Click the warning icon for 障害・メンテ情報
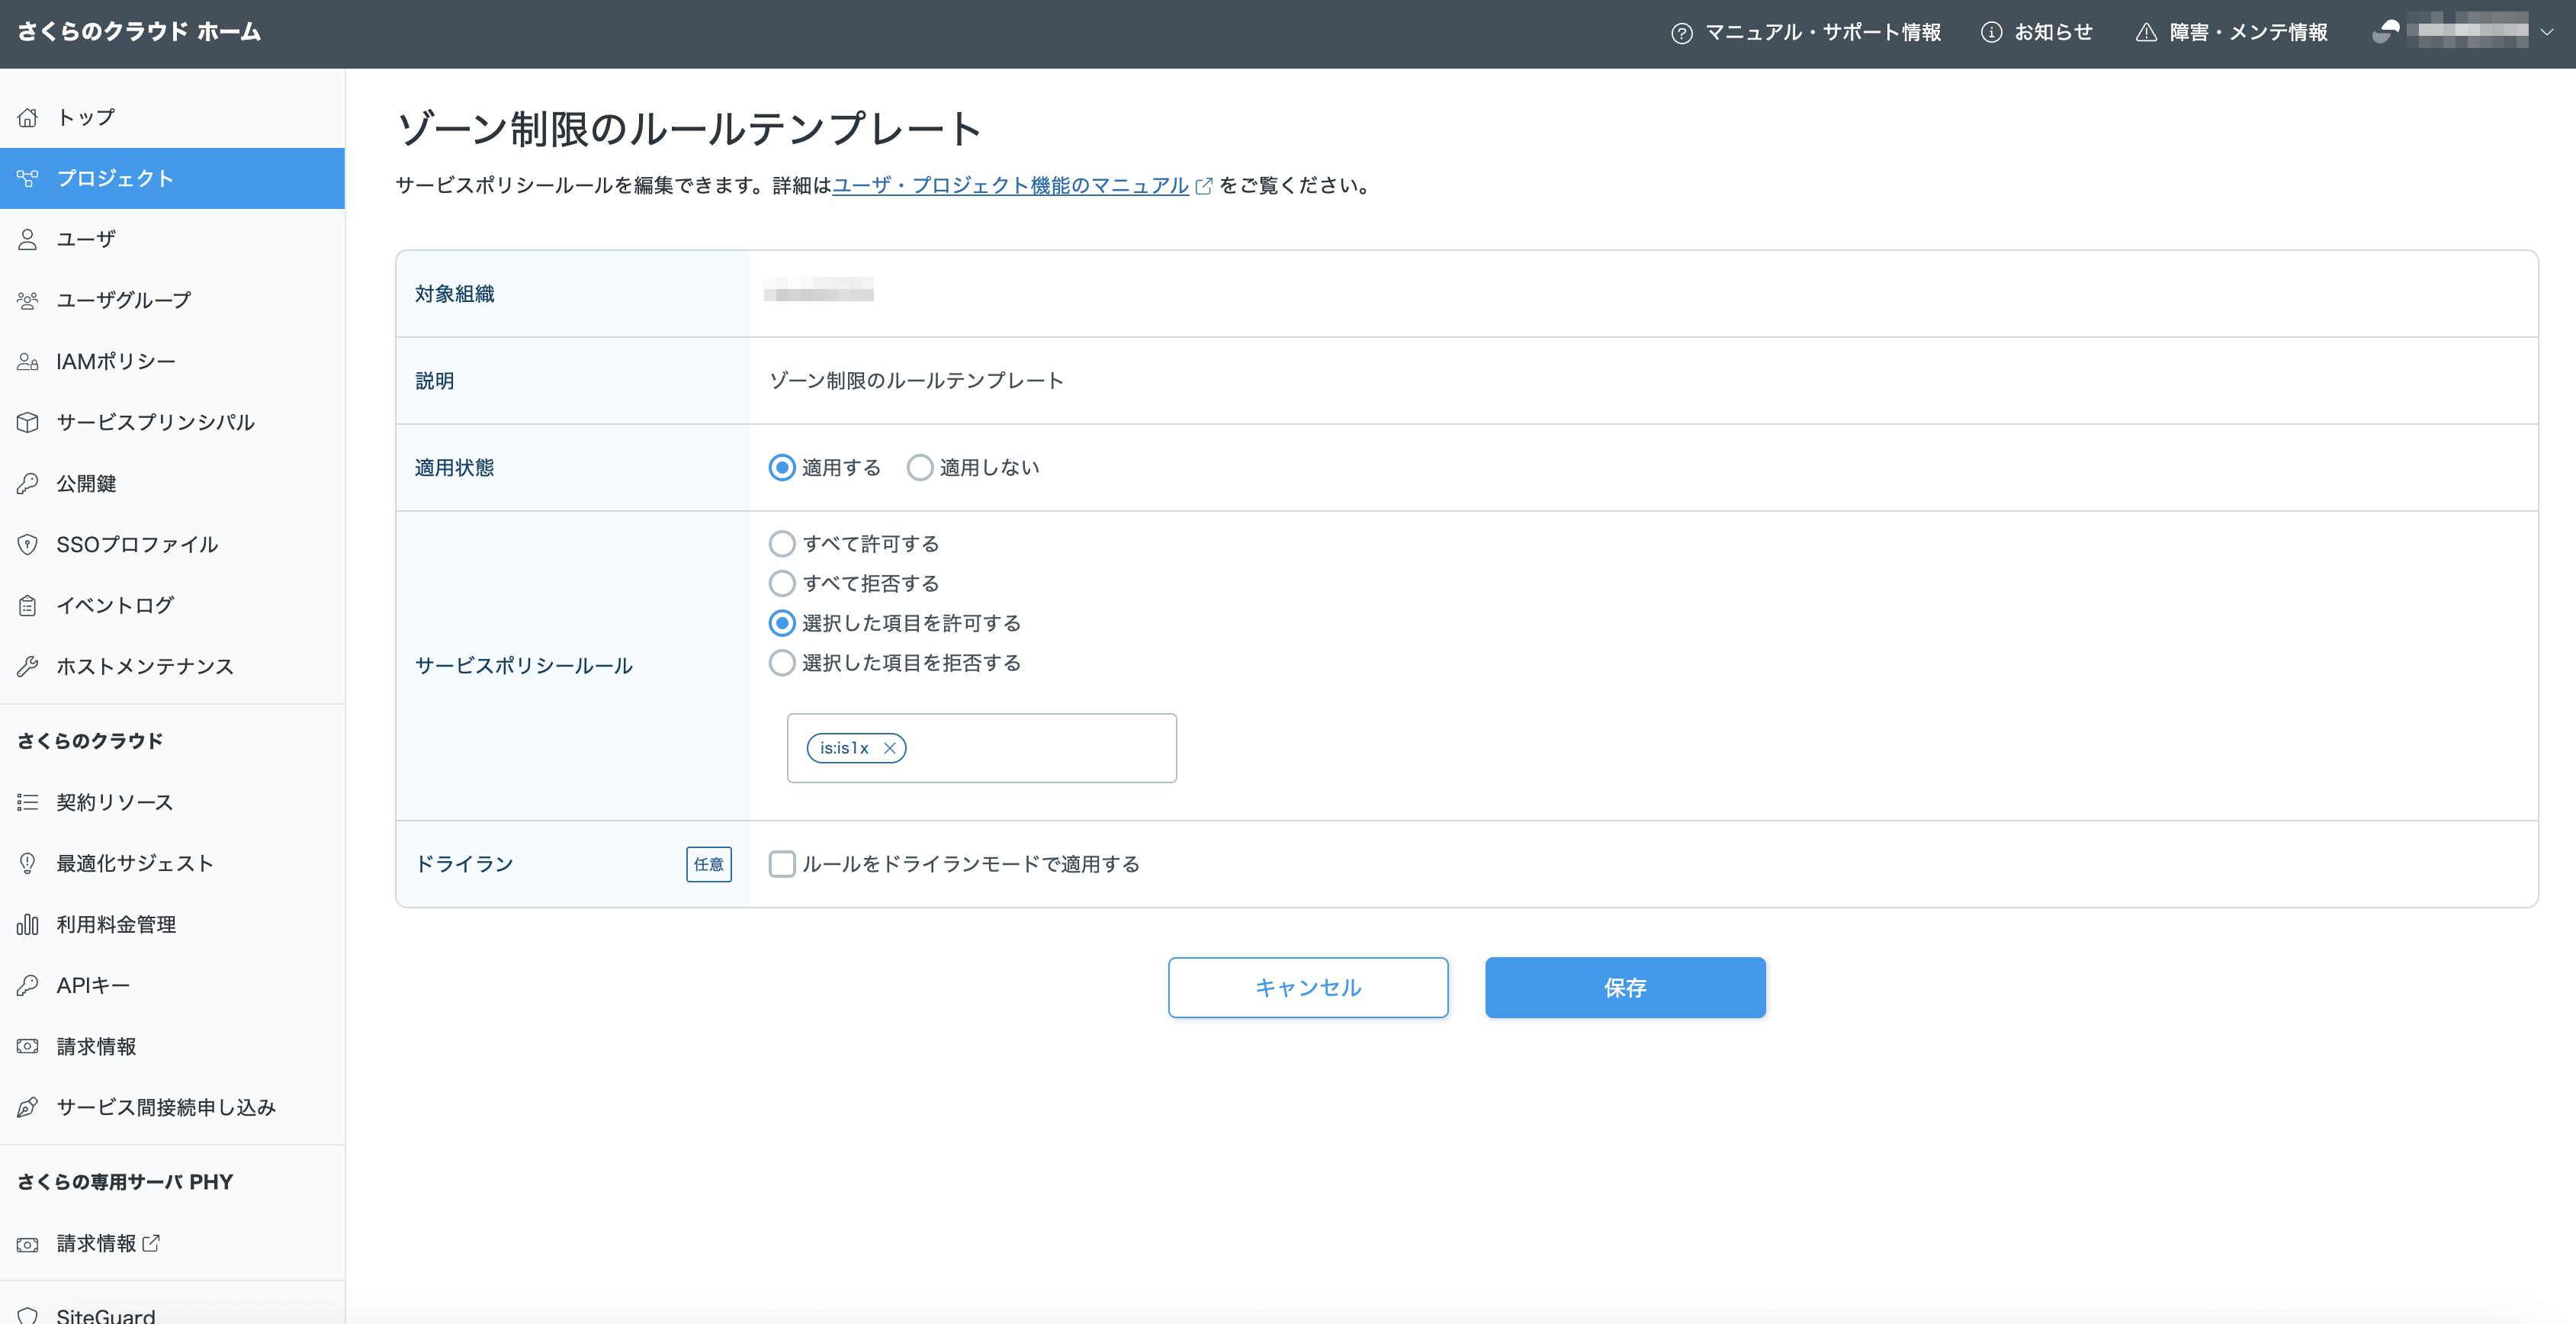Image resolution: width=2576 pixels, height=1324 pixels. tap(2146, 32)
